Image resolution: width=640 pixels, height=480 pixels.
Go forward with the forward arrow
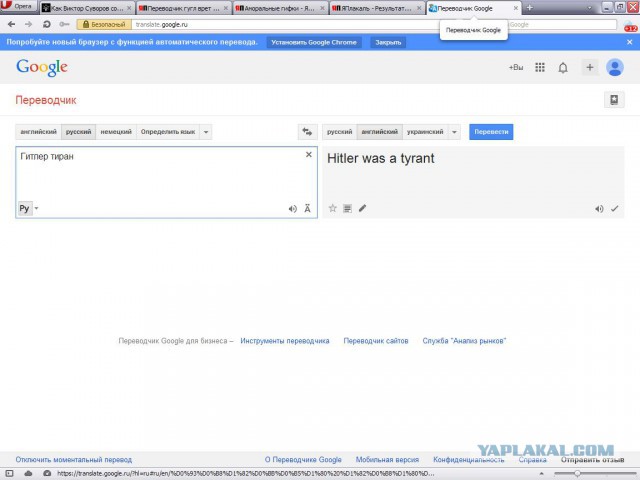pyautogui.click(x=28, y=24)
